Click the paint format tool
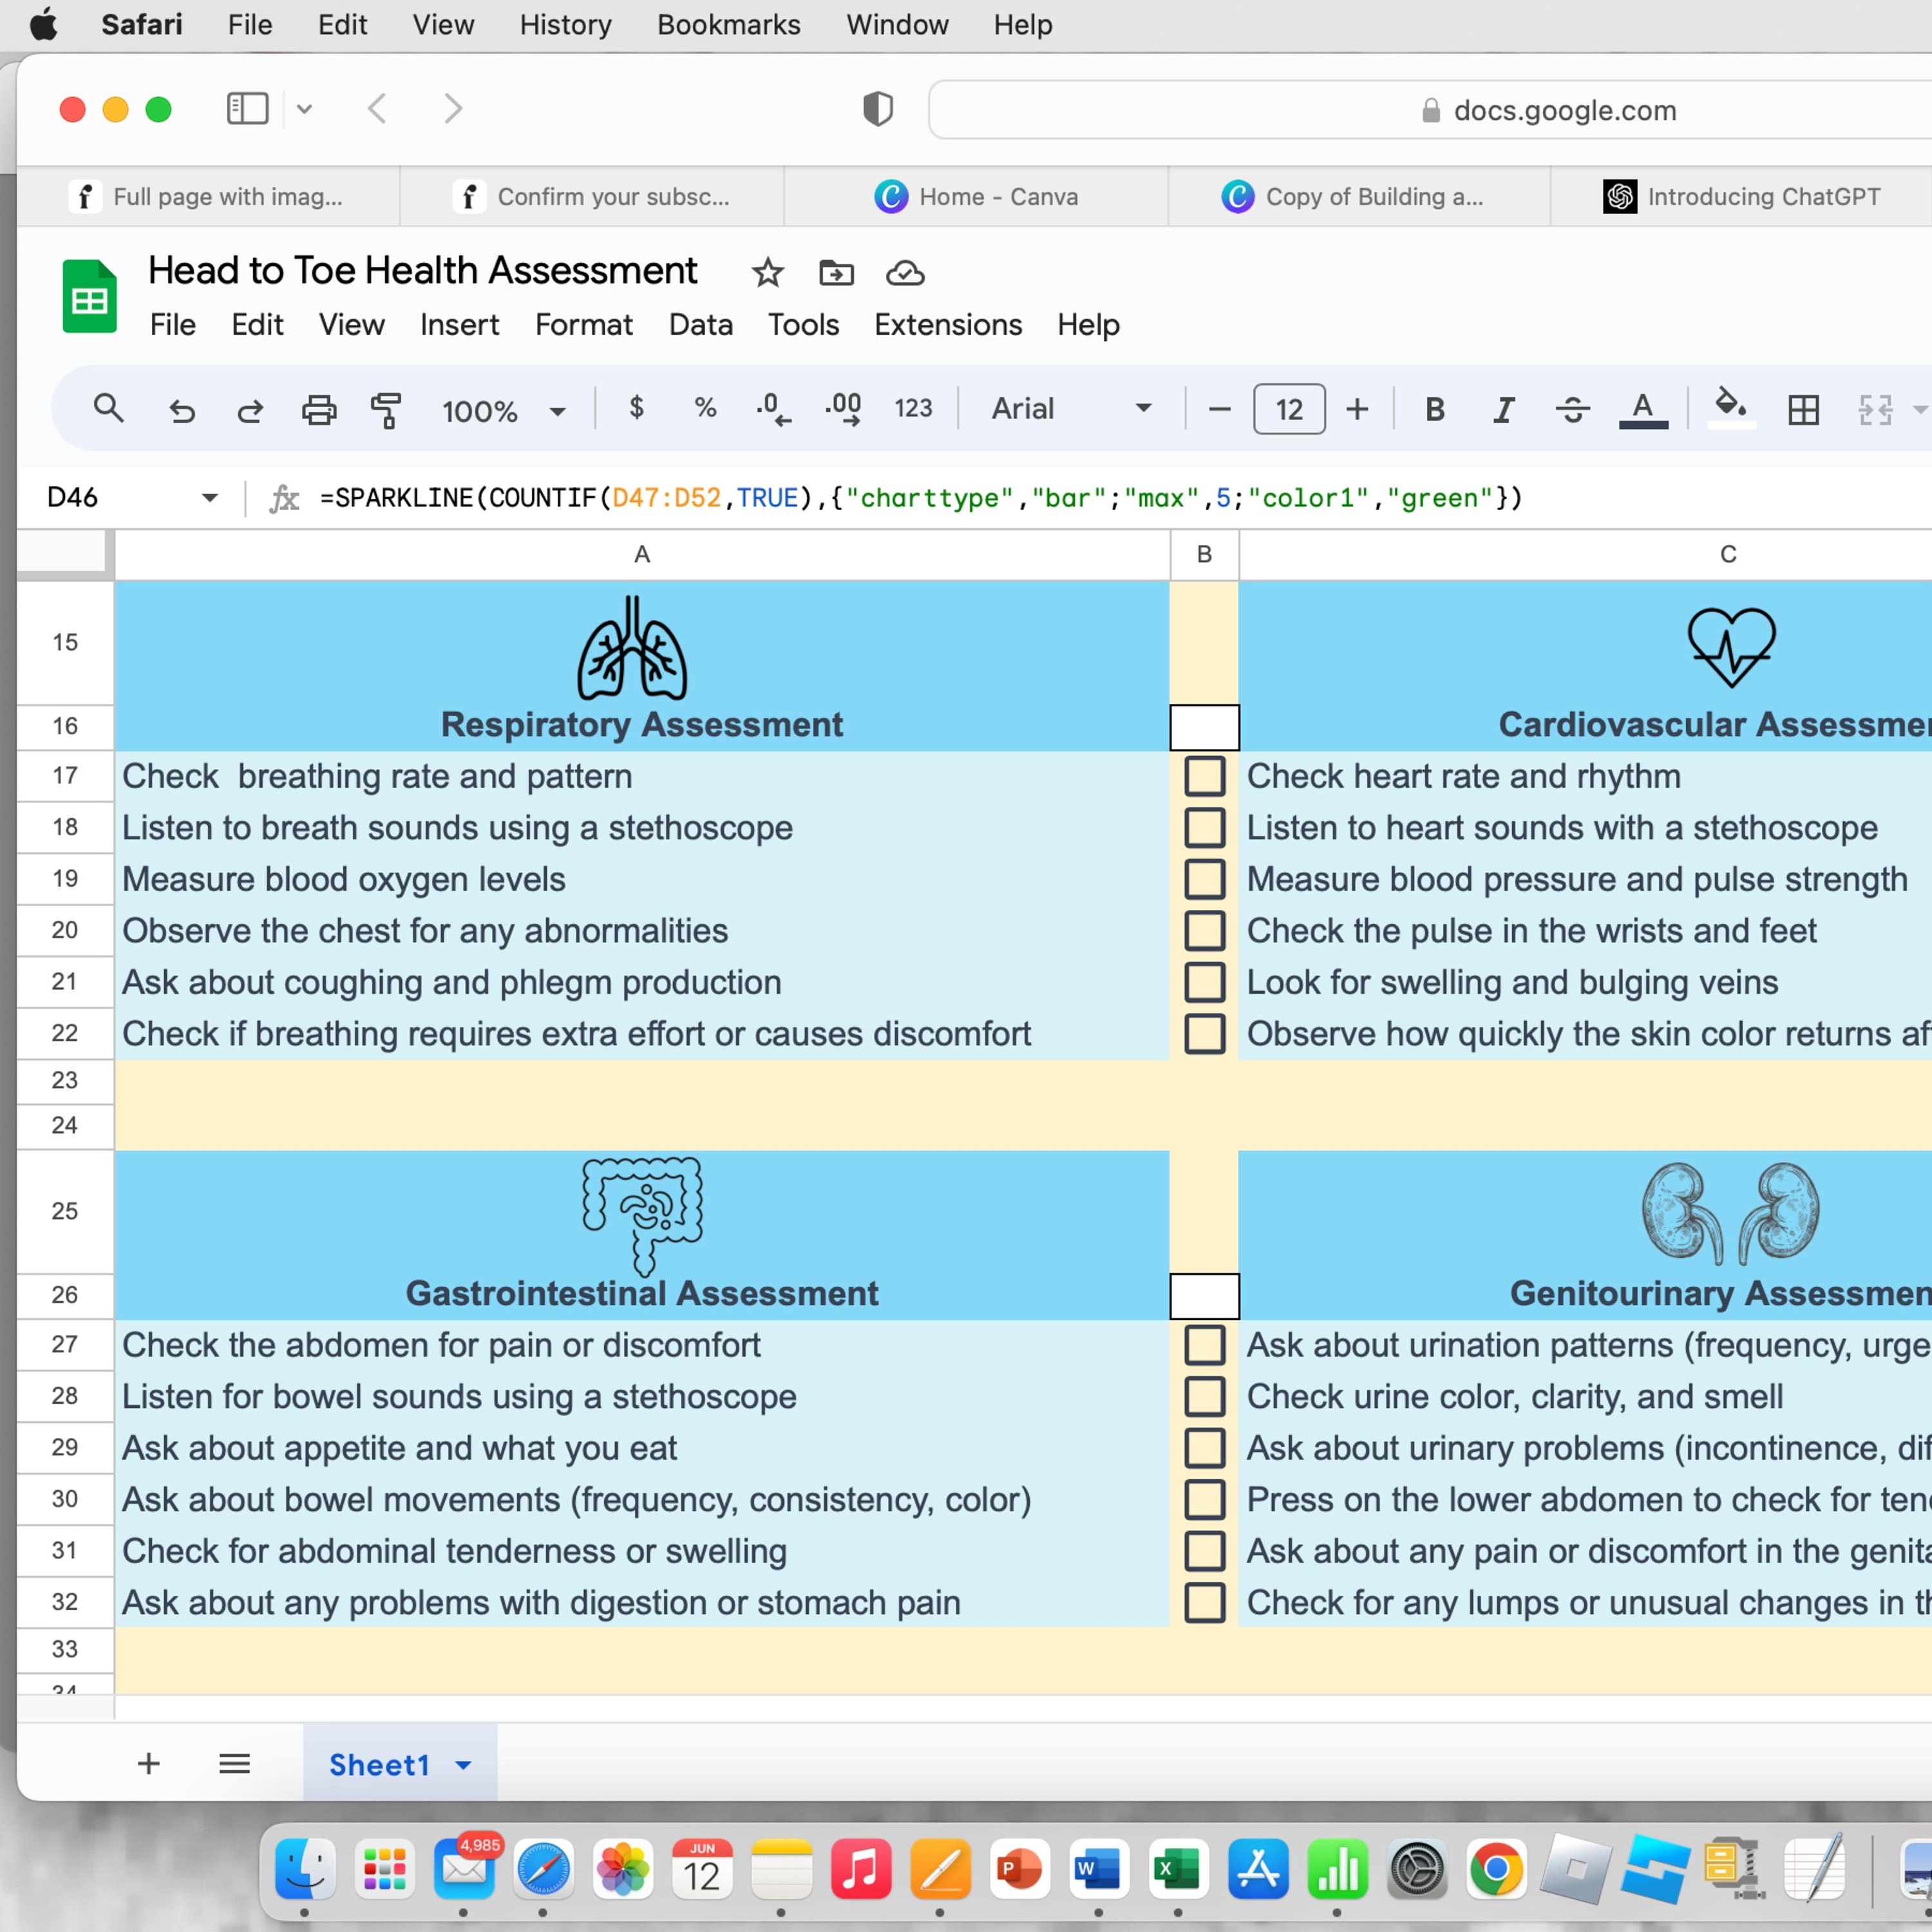This screenshot has width=1932, height=1932. (x=387, y=409)
